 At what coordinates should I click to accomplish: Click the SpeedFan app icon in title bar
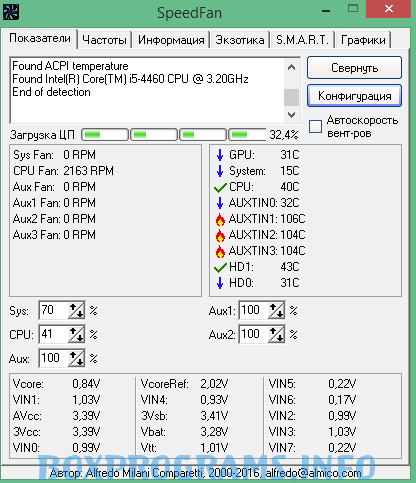(11, 12)
